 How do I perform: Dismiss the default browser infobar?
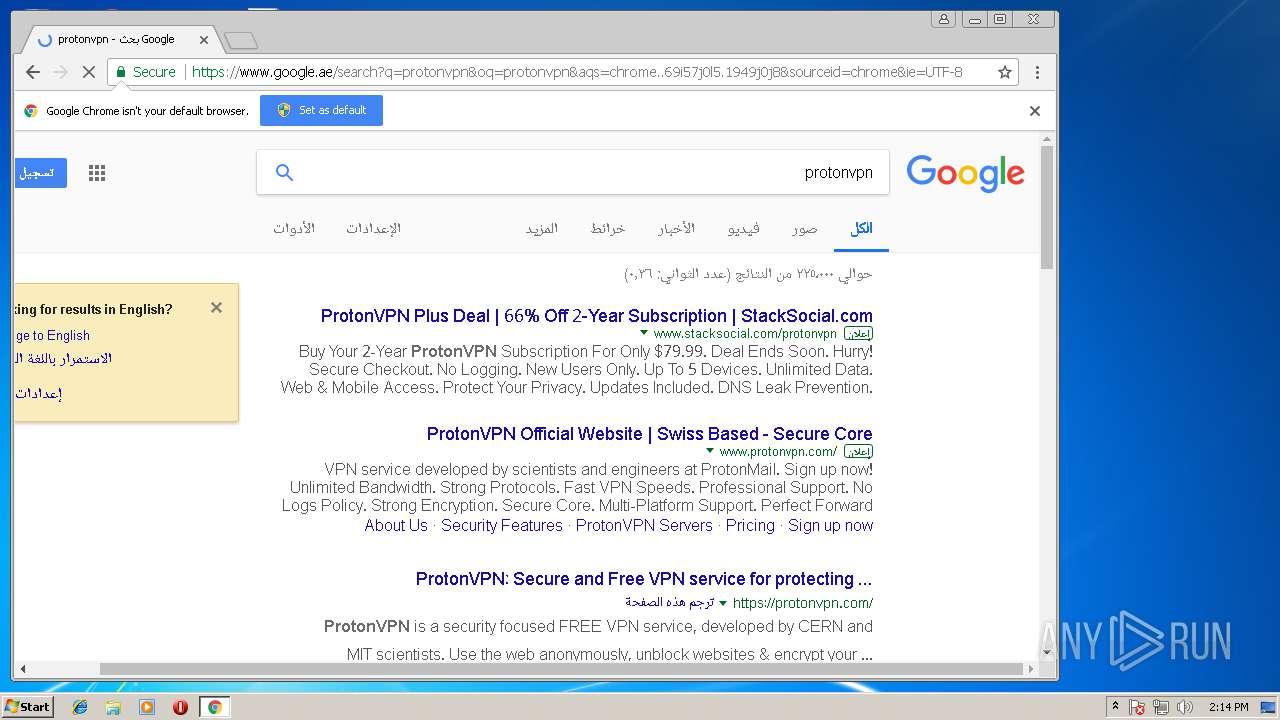click(x=1035, y=111)
